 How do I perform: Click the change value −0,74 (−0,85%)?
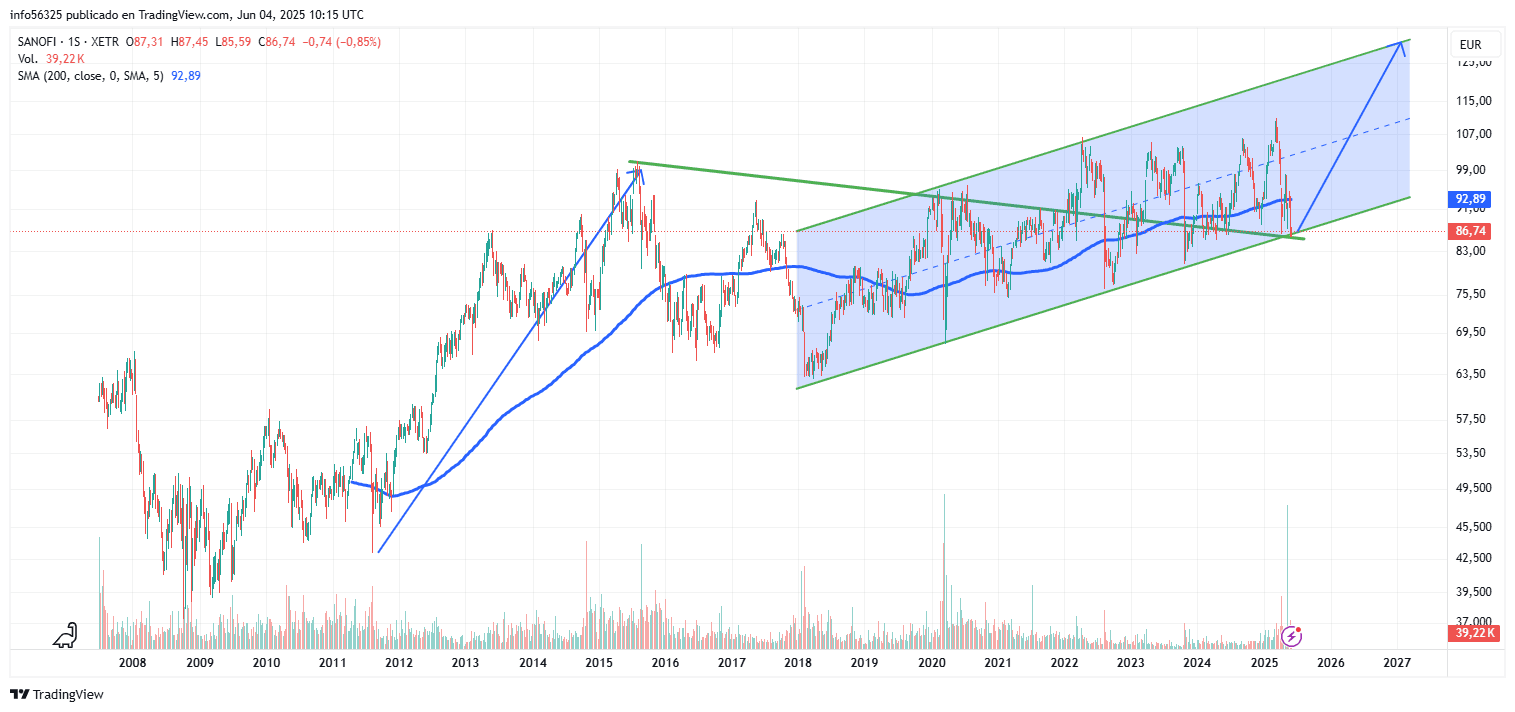(x=341, y=42)
